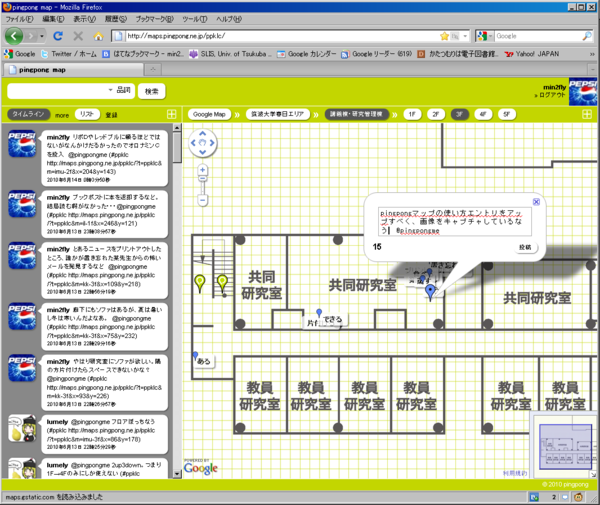Go to the home page icon

coord(98,36)
